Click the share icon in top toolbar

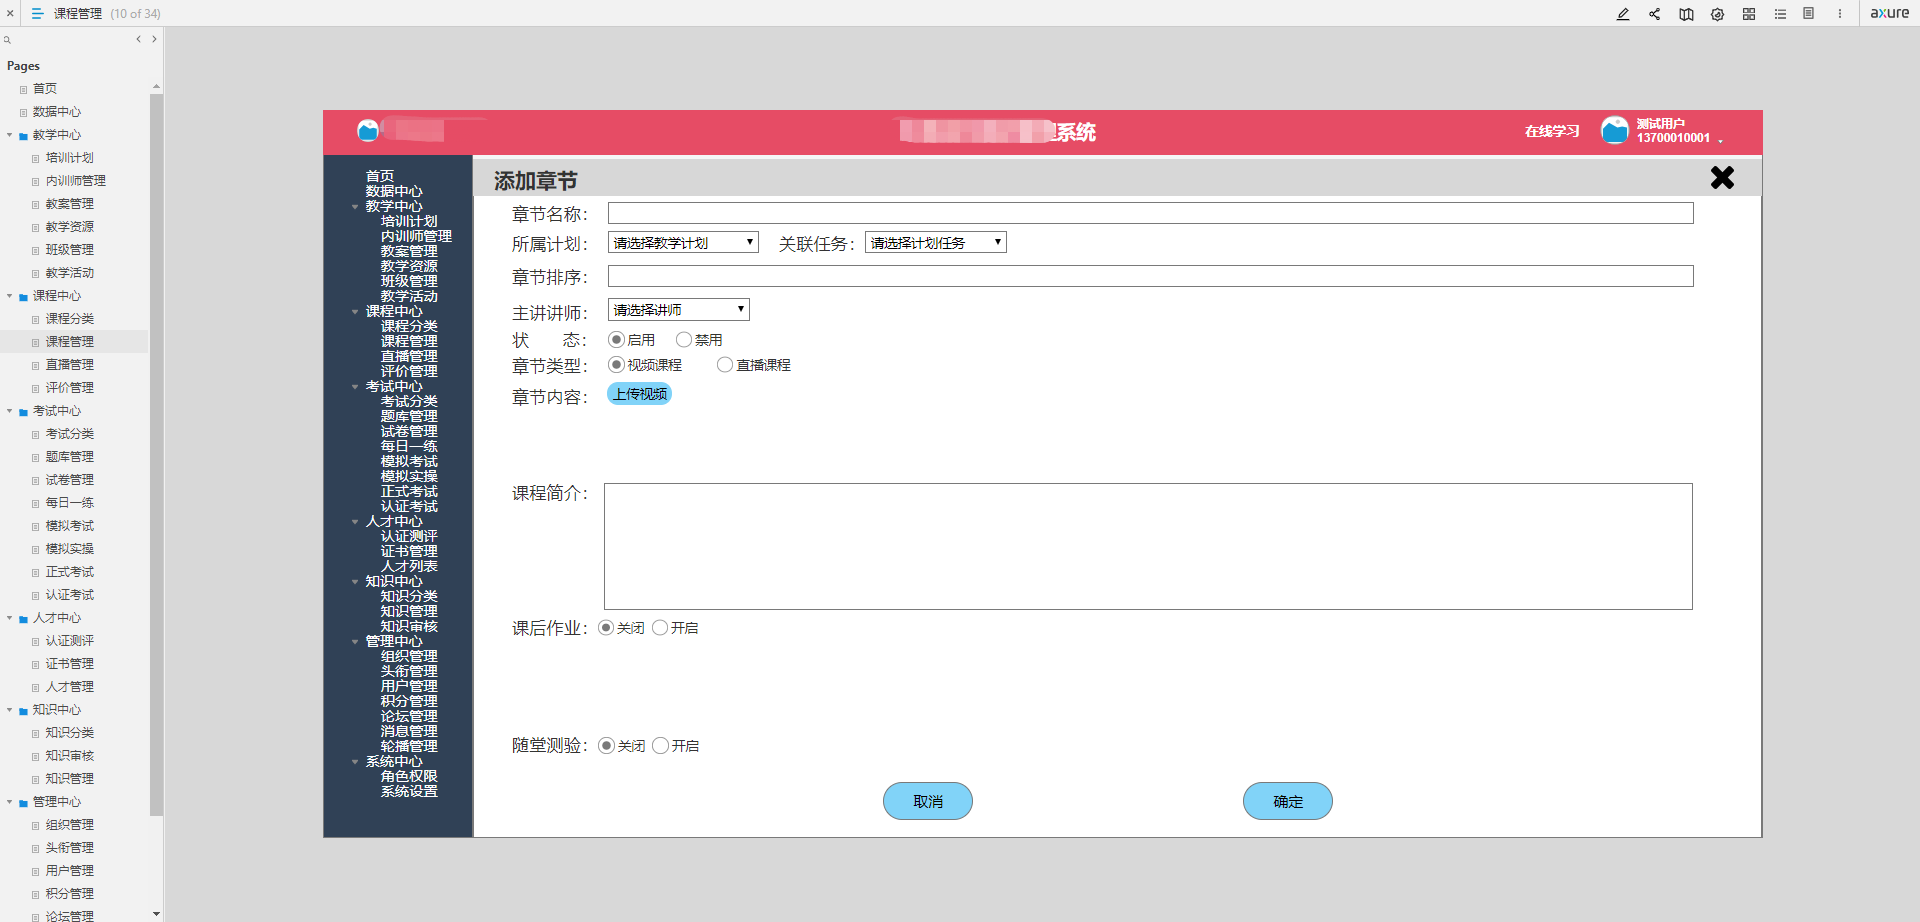coord(1655,14)
